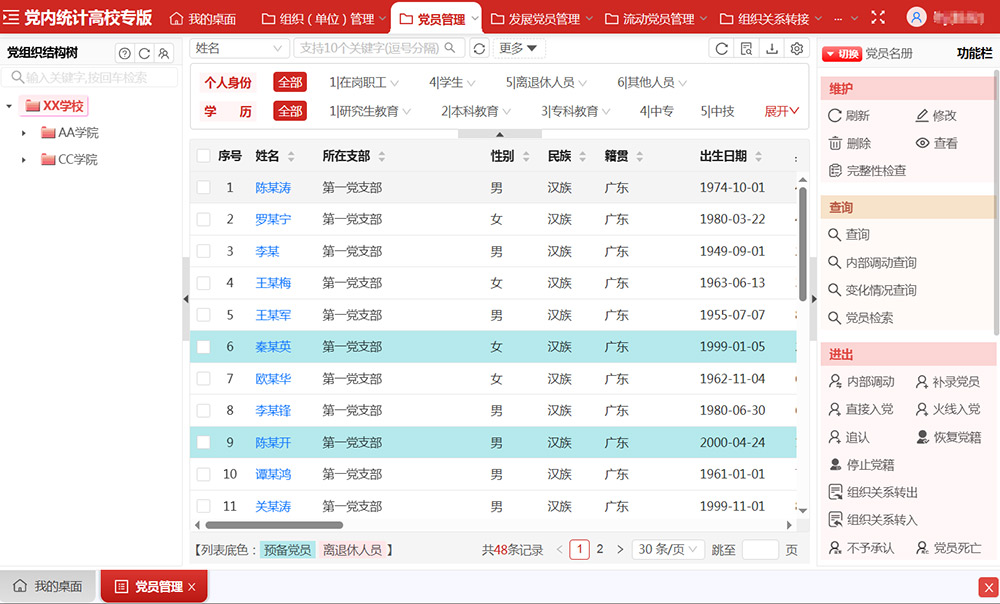Screen dimensions: 1000x604
Task: Click the 预备党员 color legend swatch
Action: 287,550
